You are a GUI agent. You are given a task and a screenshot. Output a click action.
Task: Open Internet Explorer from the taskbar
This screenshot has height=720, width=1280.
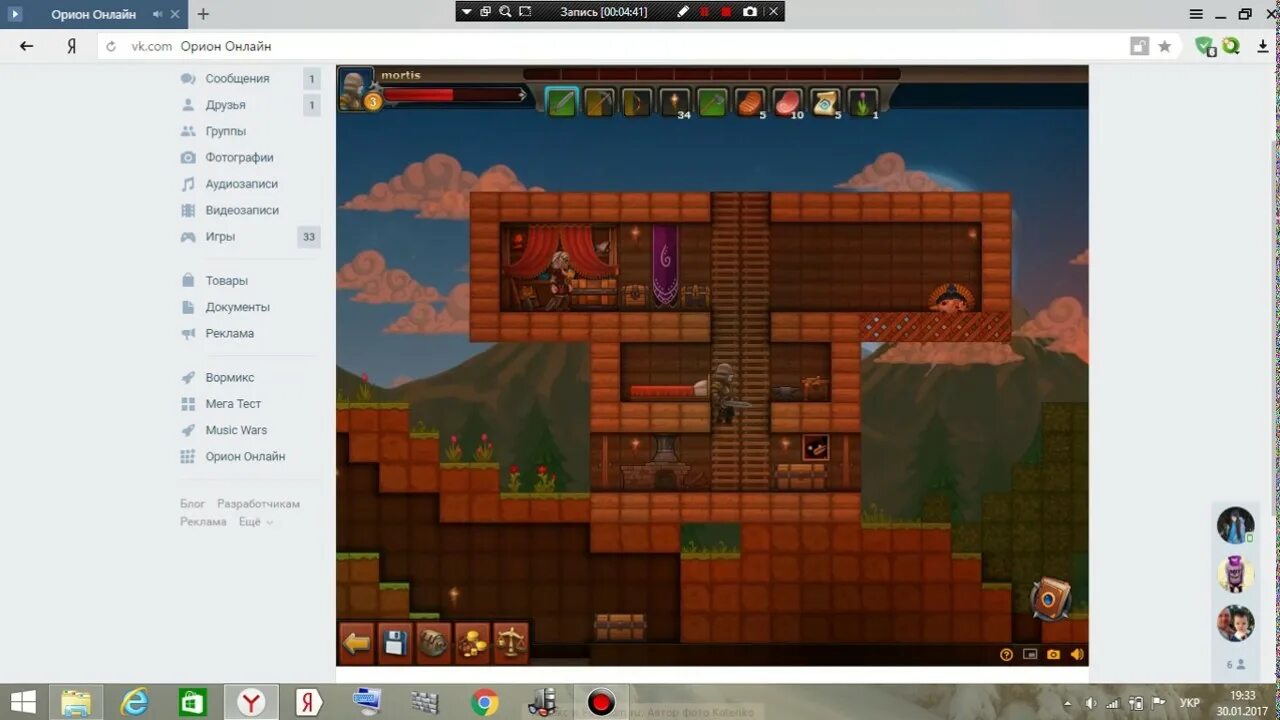(x=134, y=702)
